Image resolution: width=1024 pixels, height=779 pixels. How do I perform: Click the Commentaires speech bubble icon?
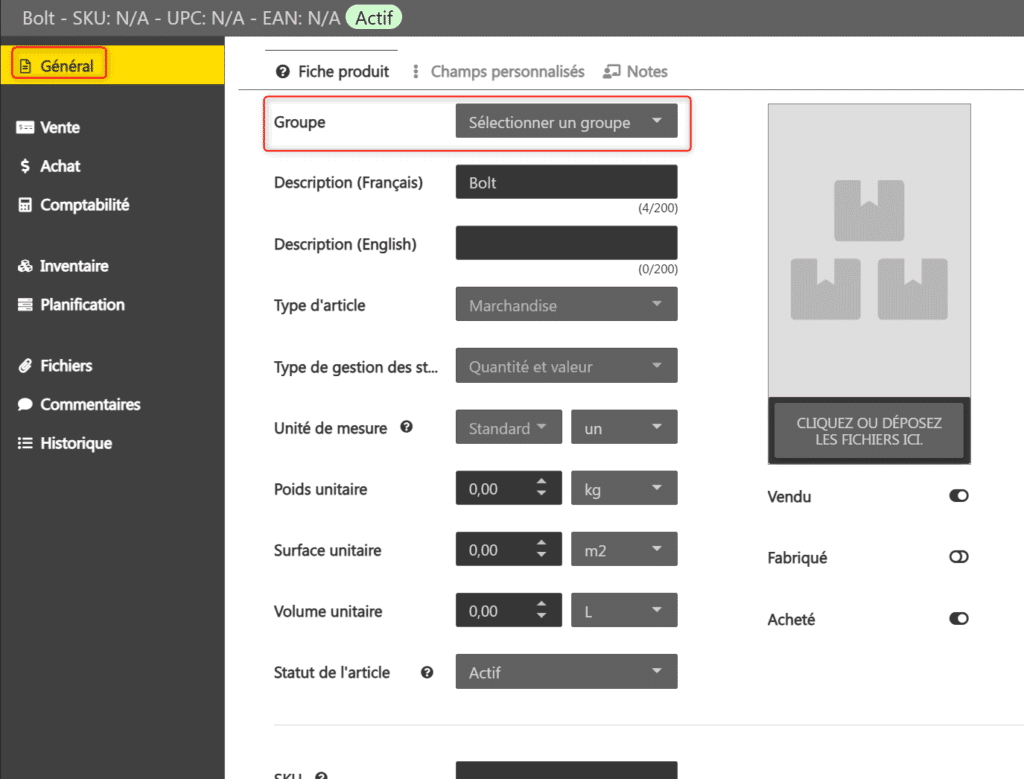(25, 405)
